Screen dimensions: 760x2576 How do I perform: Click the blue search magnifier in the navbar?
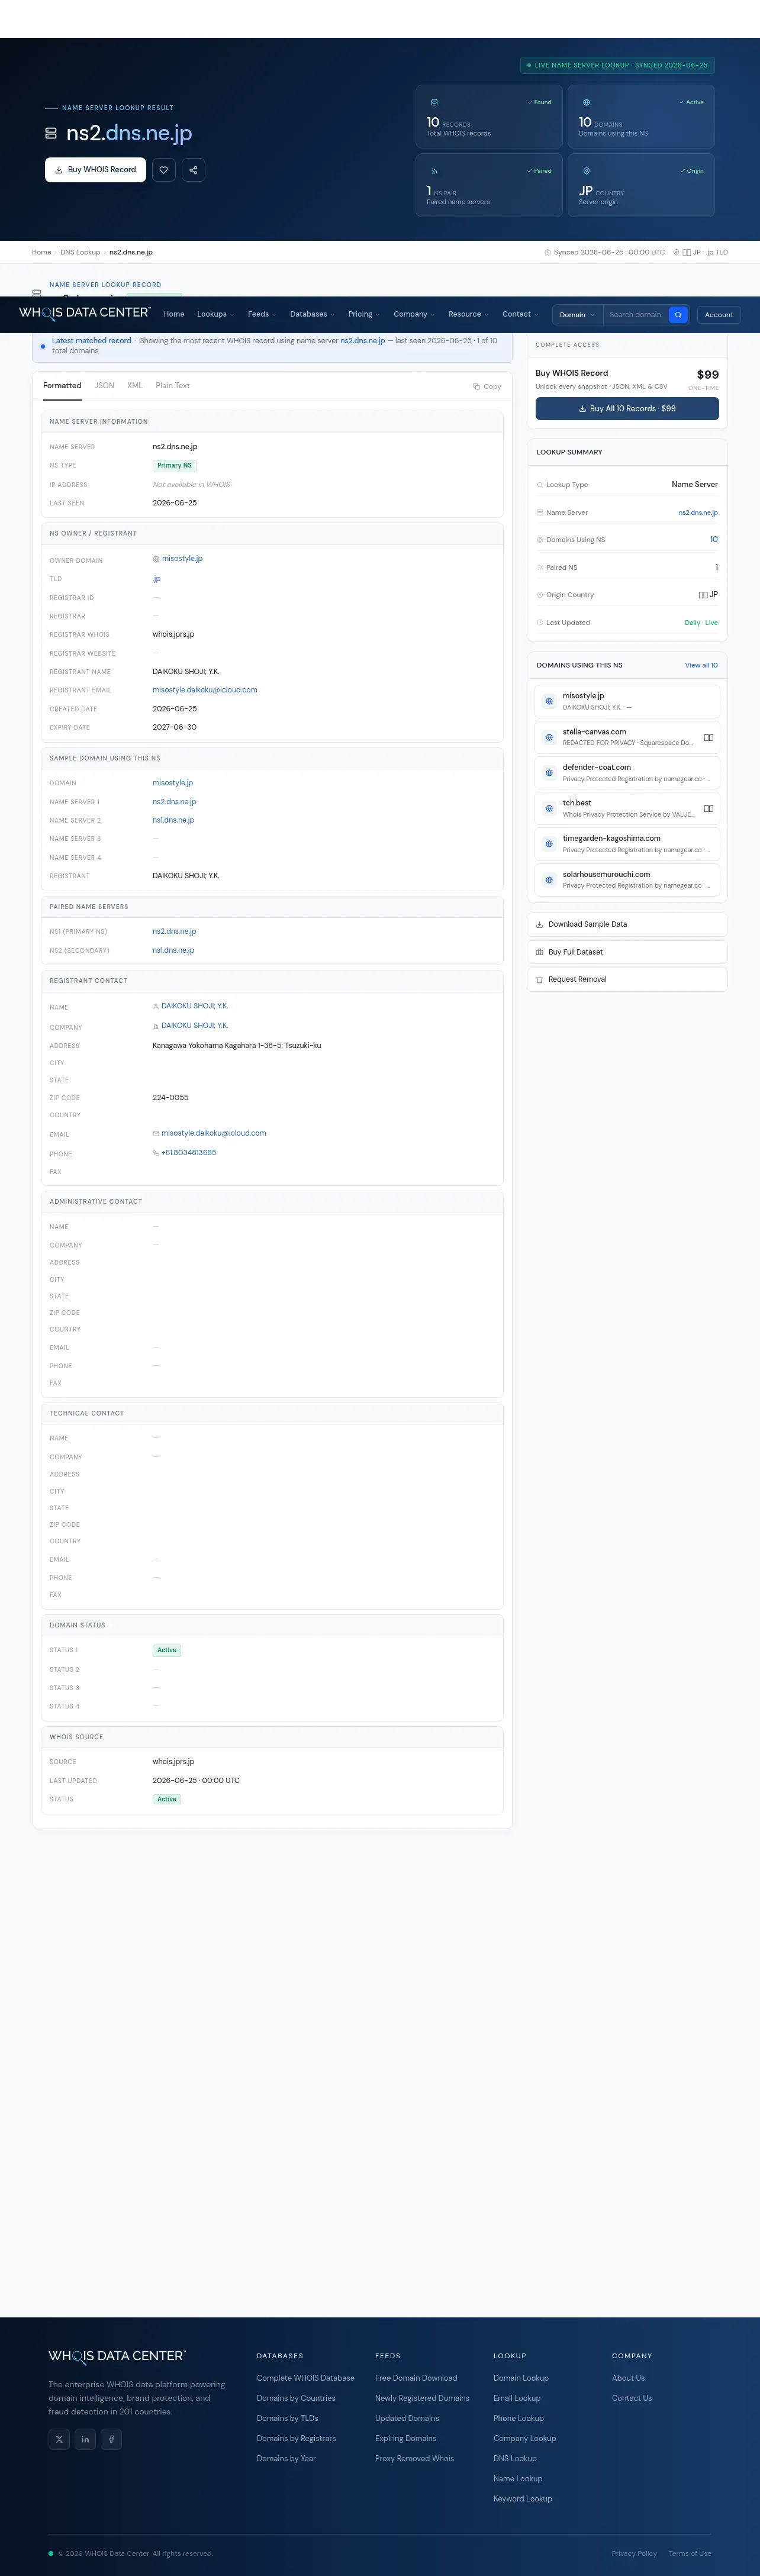tap(678, 314)
